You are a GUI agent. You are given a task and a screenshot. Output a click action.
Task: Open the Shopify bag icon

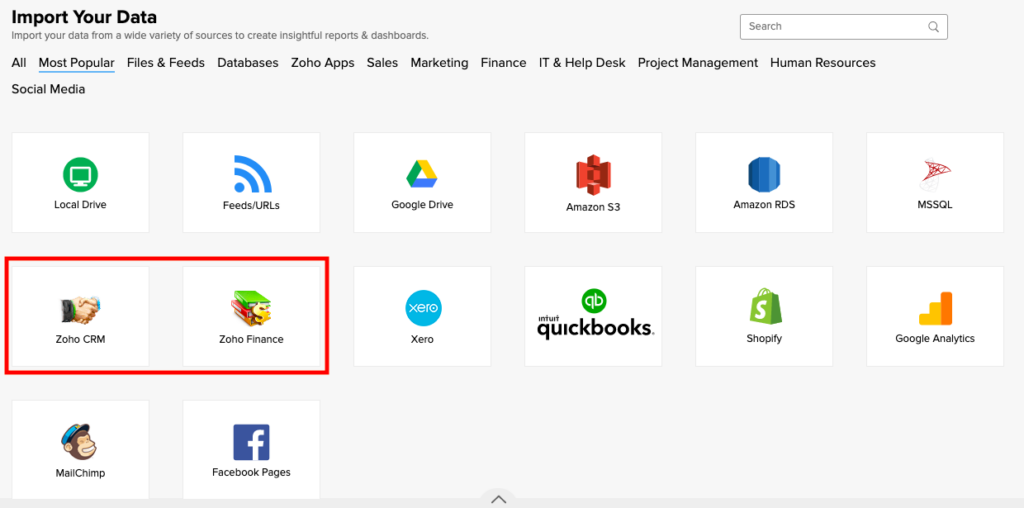coord(765,307)
